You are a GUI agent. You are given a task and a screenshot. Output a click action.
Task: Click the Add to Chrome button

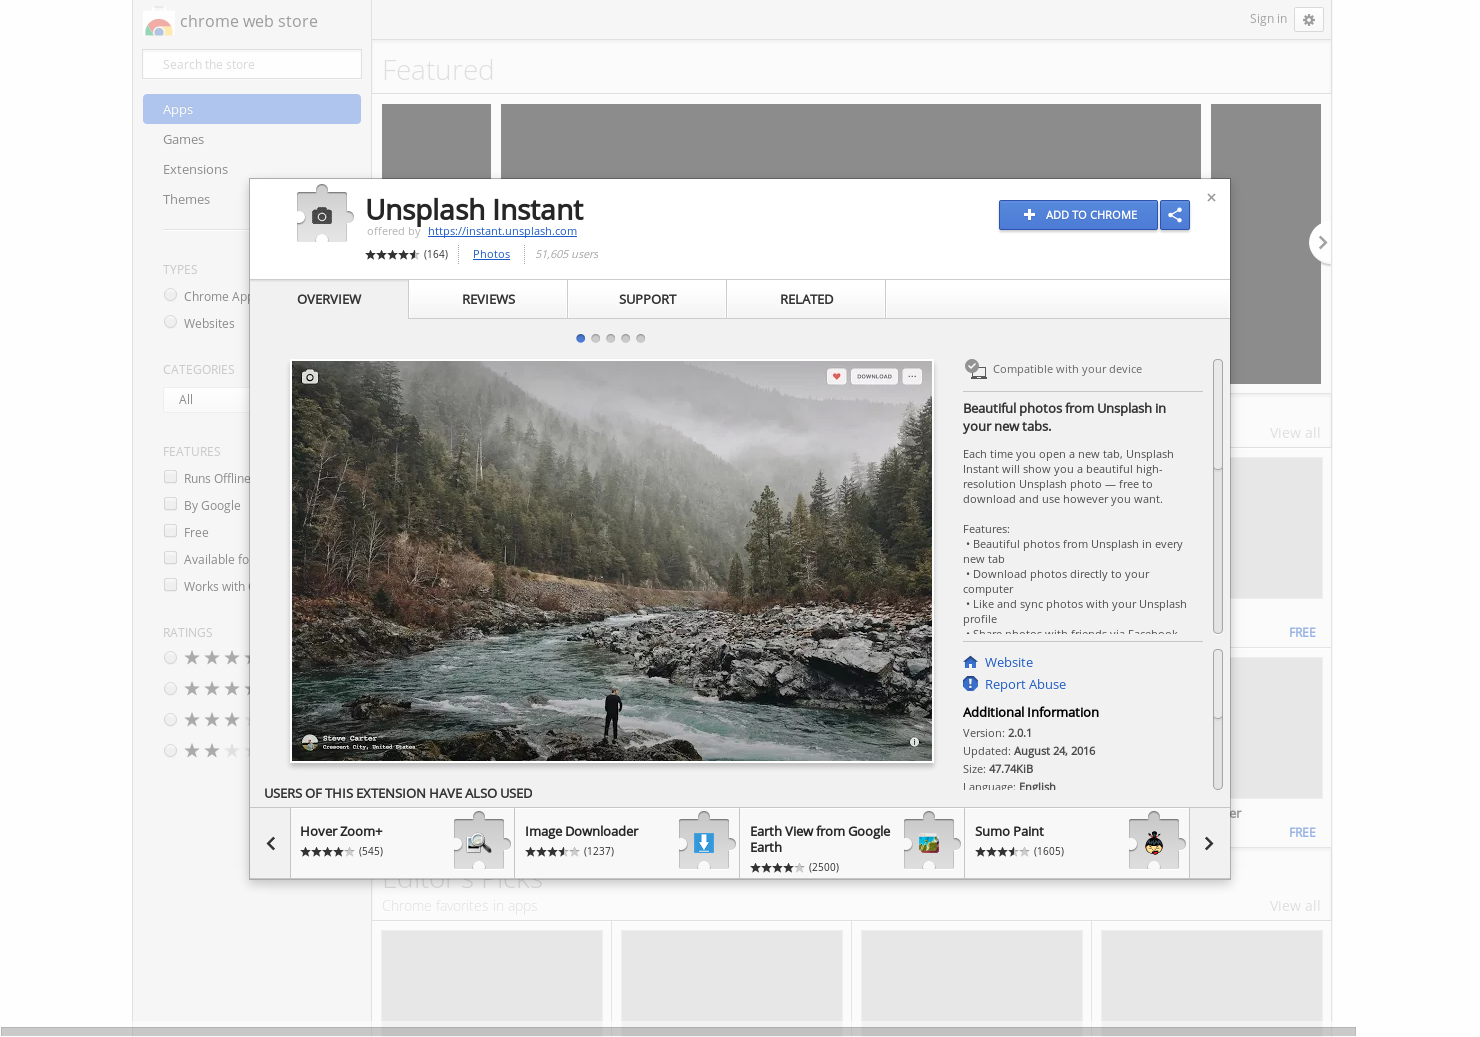[x=1078, y=215]
